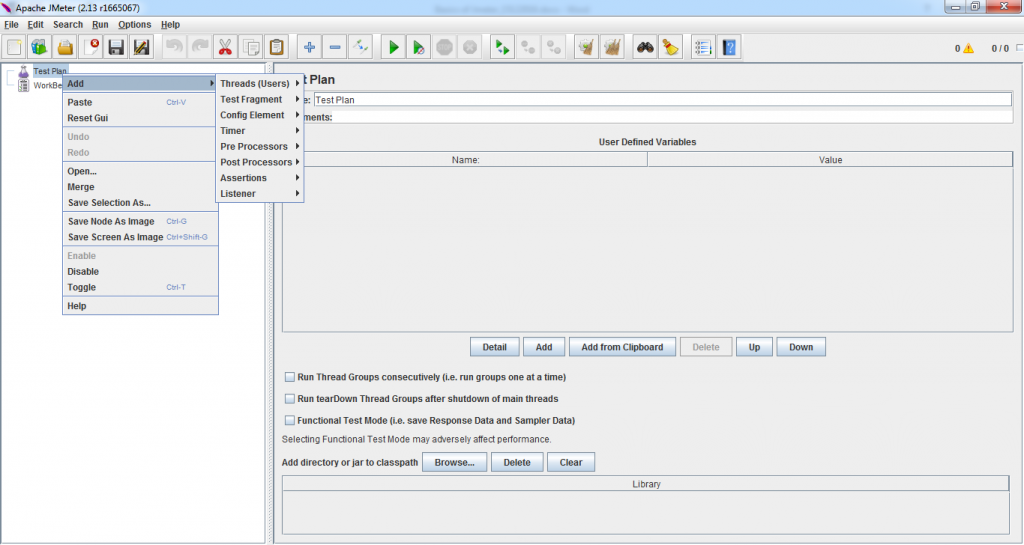Screen dimensions: 1024x545
Task: Open the Search menu
Action: (68, 25)
